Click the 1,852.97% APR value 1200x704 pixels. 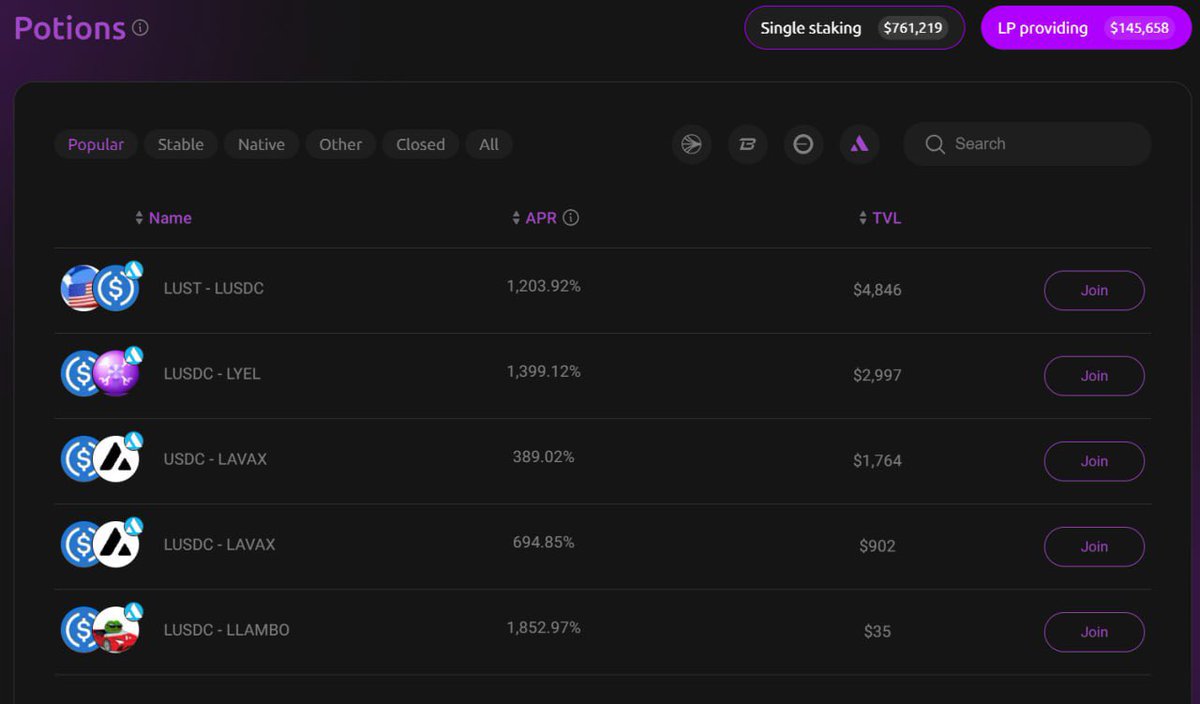pyautogui.click(x=544, y=628)
